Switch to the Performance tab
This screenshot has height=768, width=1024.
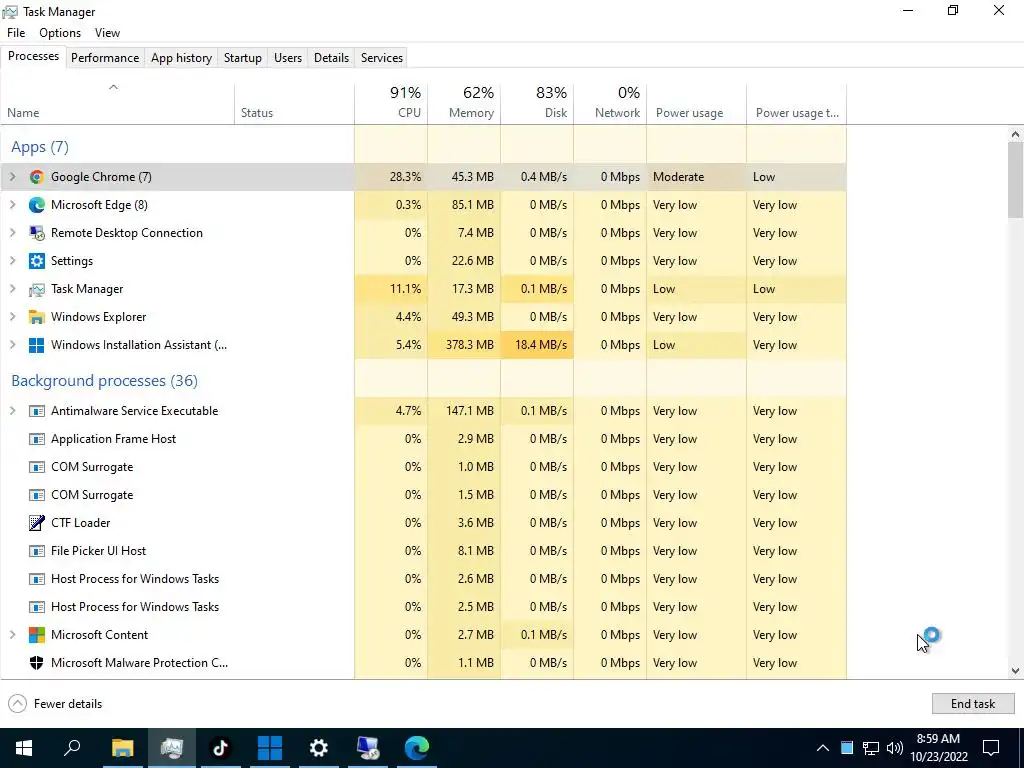[105, 57]
